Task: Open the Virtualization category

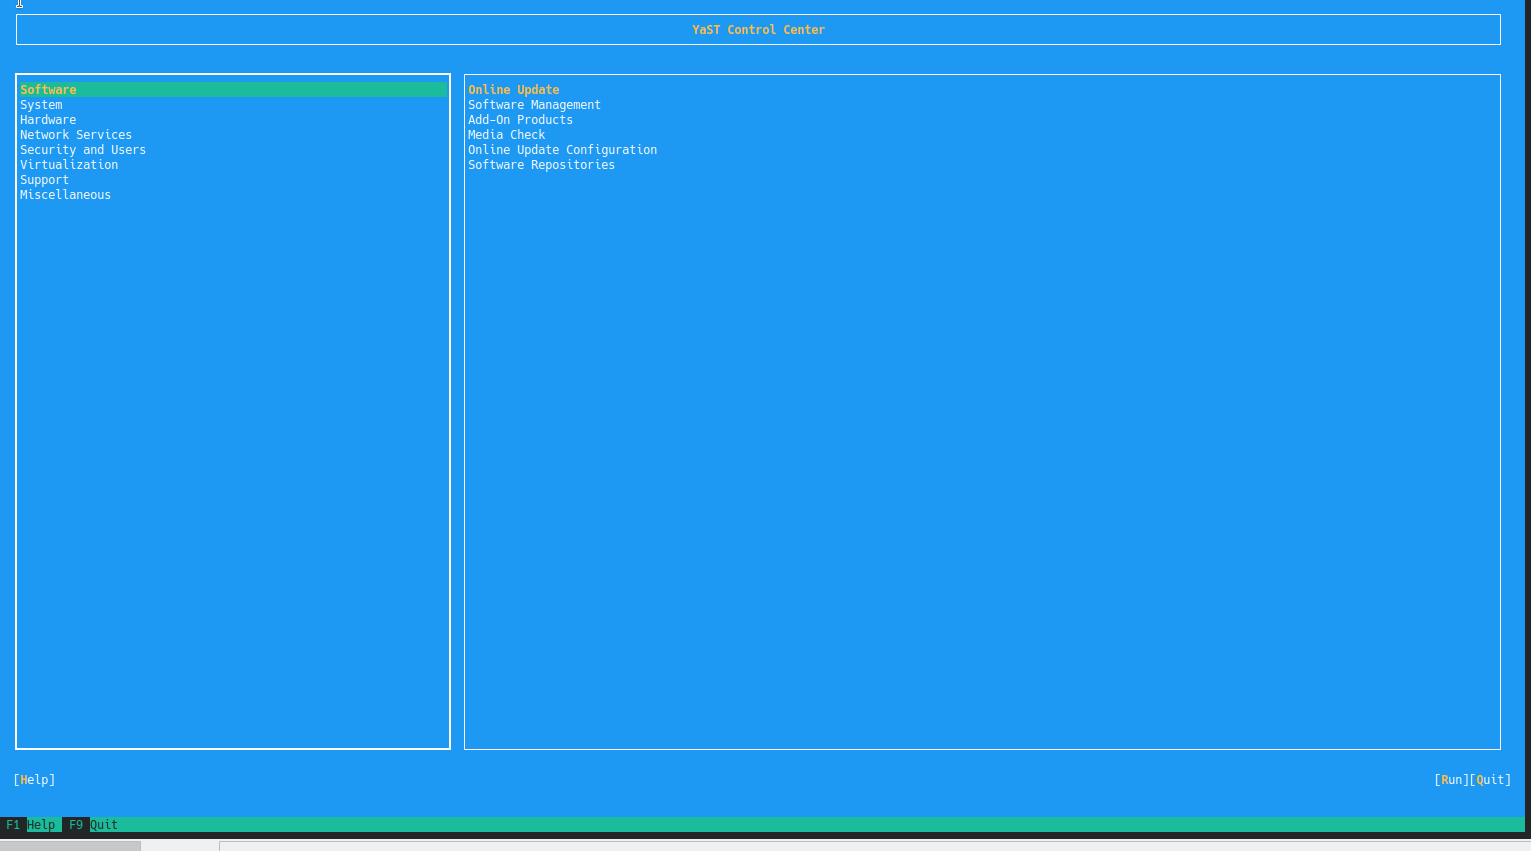Action: click(69, 164)
